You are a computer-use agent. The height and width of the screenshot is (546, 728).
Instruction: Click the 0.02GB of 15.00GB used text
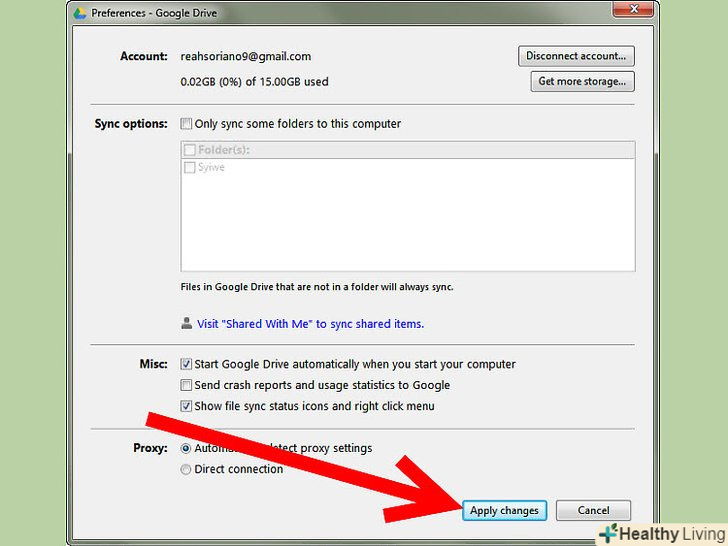[254, 82]
